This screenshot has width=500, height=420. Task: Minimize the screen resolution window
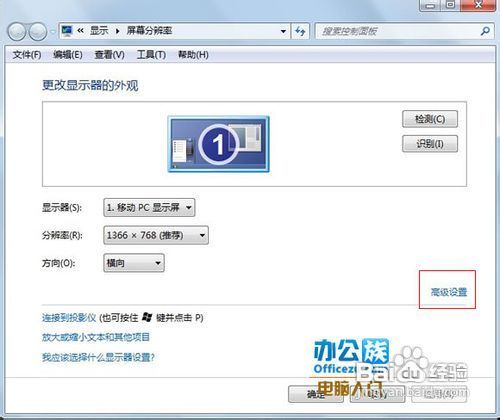tap(430, 5)
